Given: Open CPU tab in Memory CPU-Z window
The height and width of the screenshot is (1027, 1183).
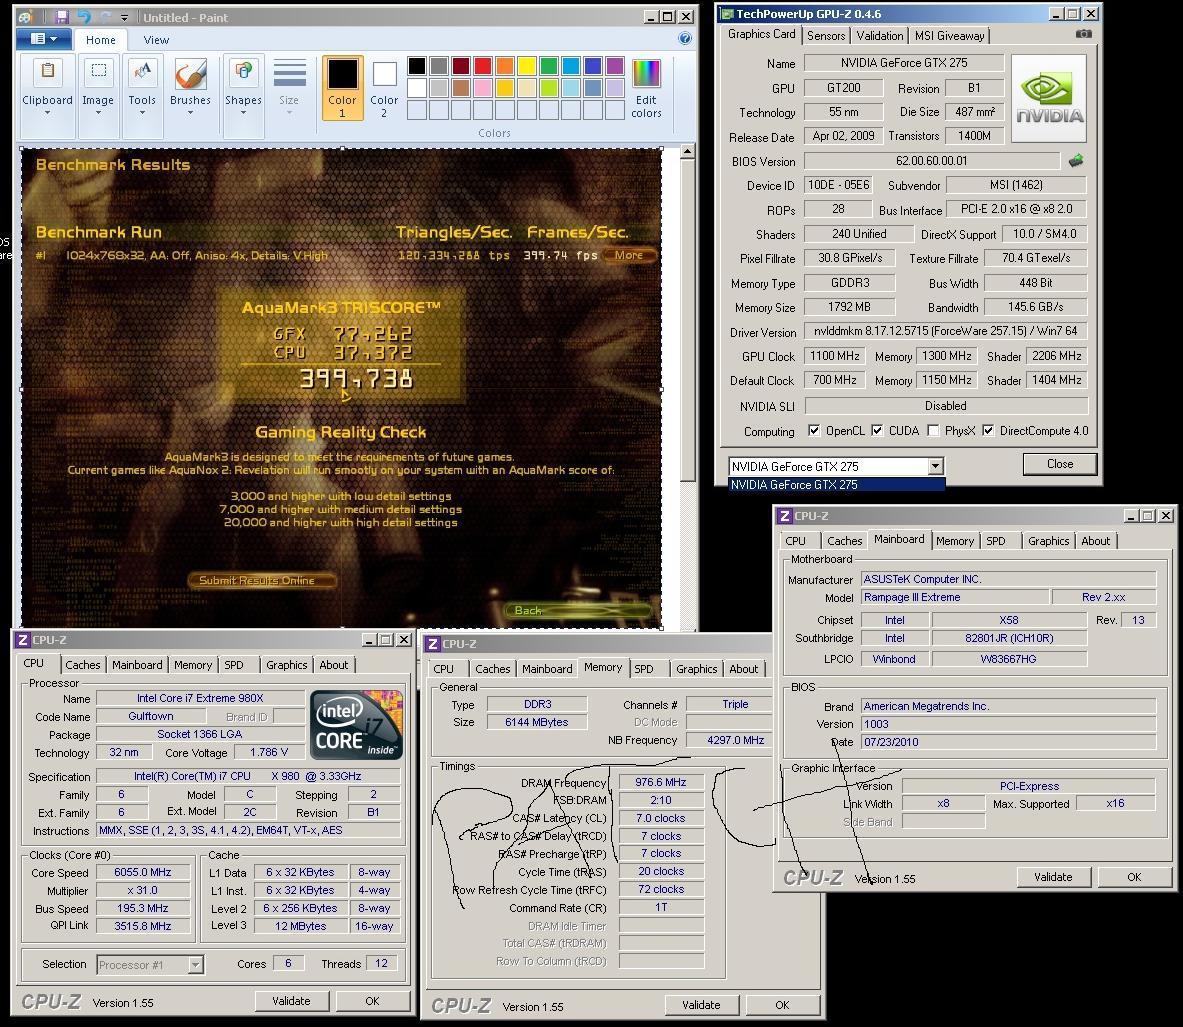Looking at the screenshot, I should pyautogui.click(x=444, y=669).
